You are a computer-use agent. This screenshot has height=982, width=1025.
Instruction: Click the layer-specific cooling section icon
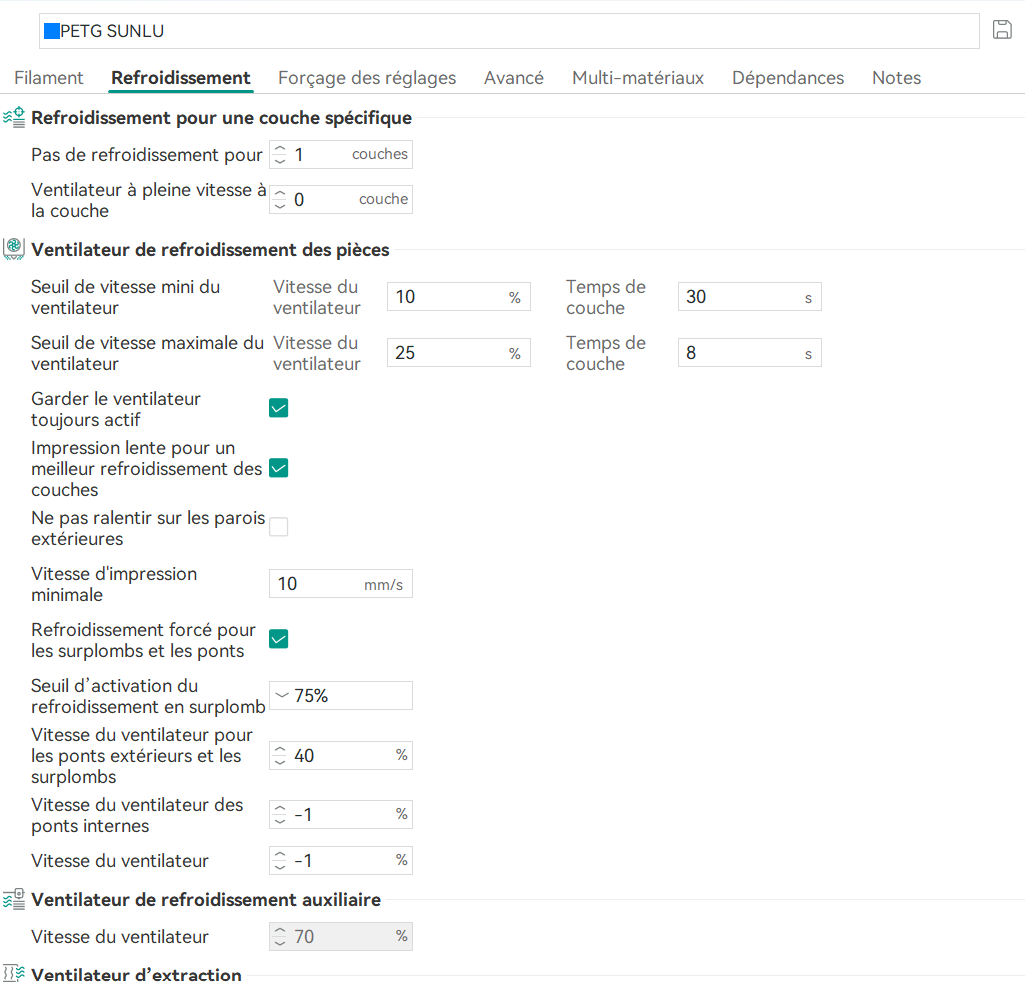point(14,118)
